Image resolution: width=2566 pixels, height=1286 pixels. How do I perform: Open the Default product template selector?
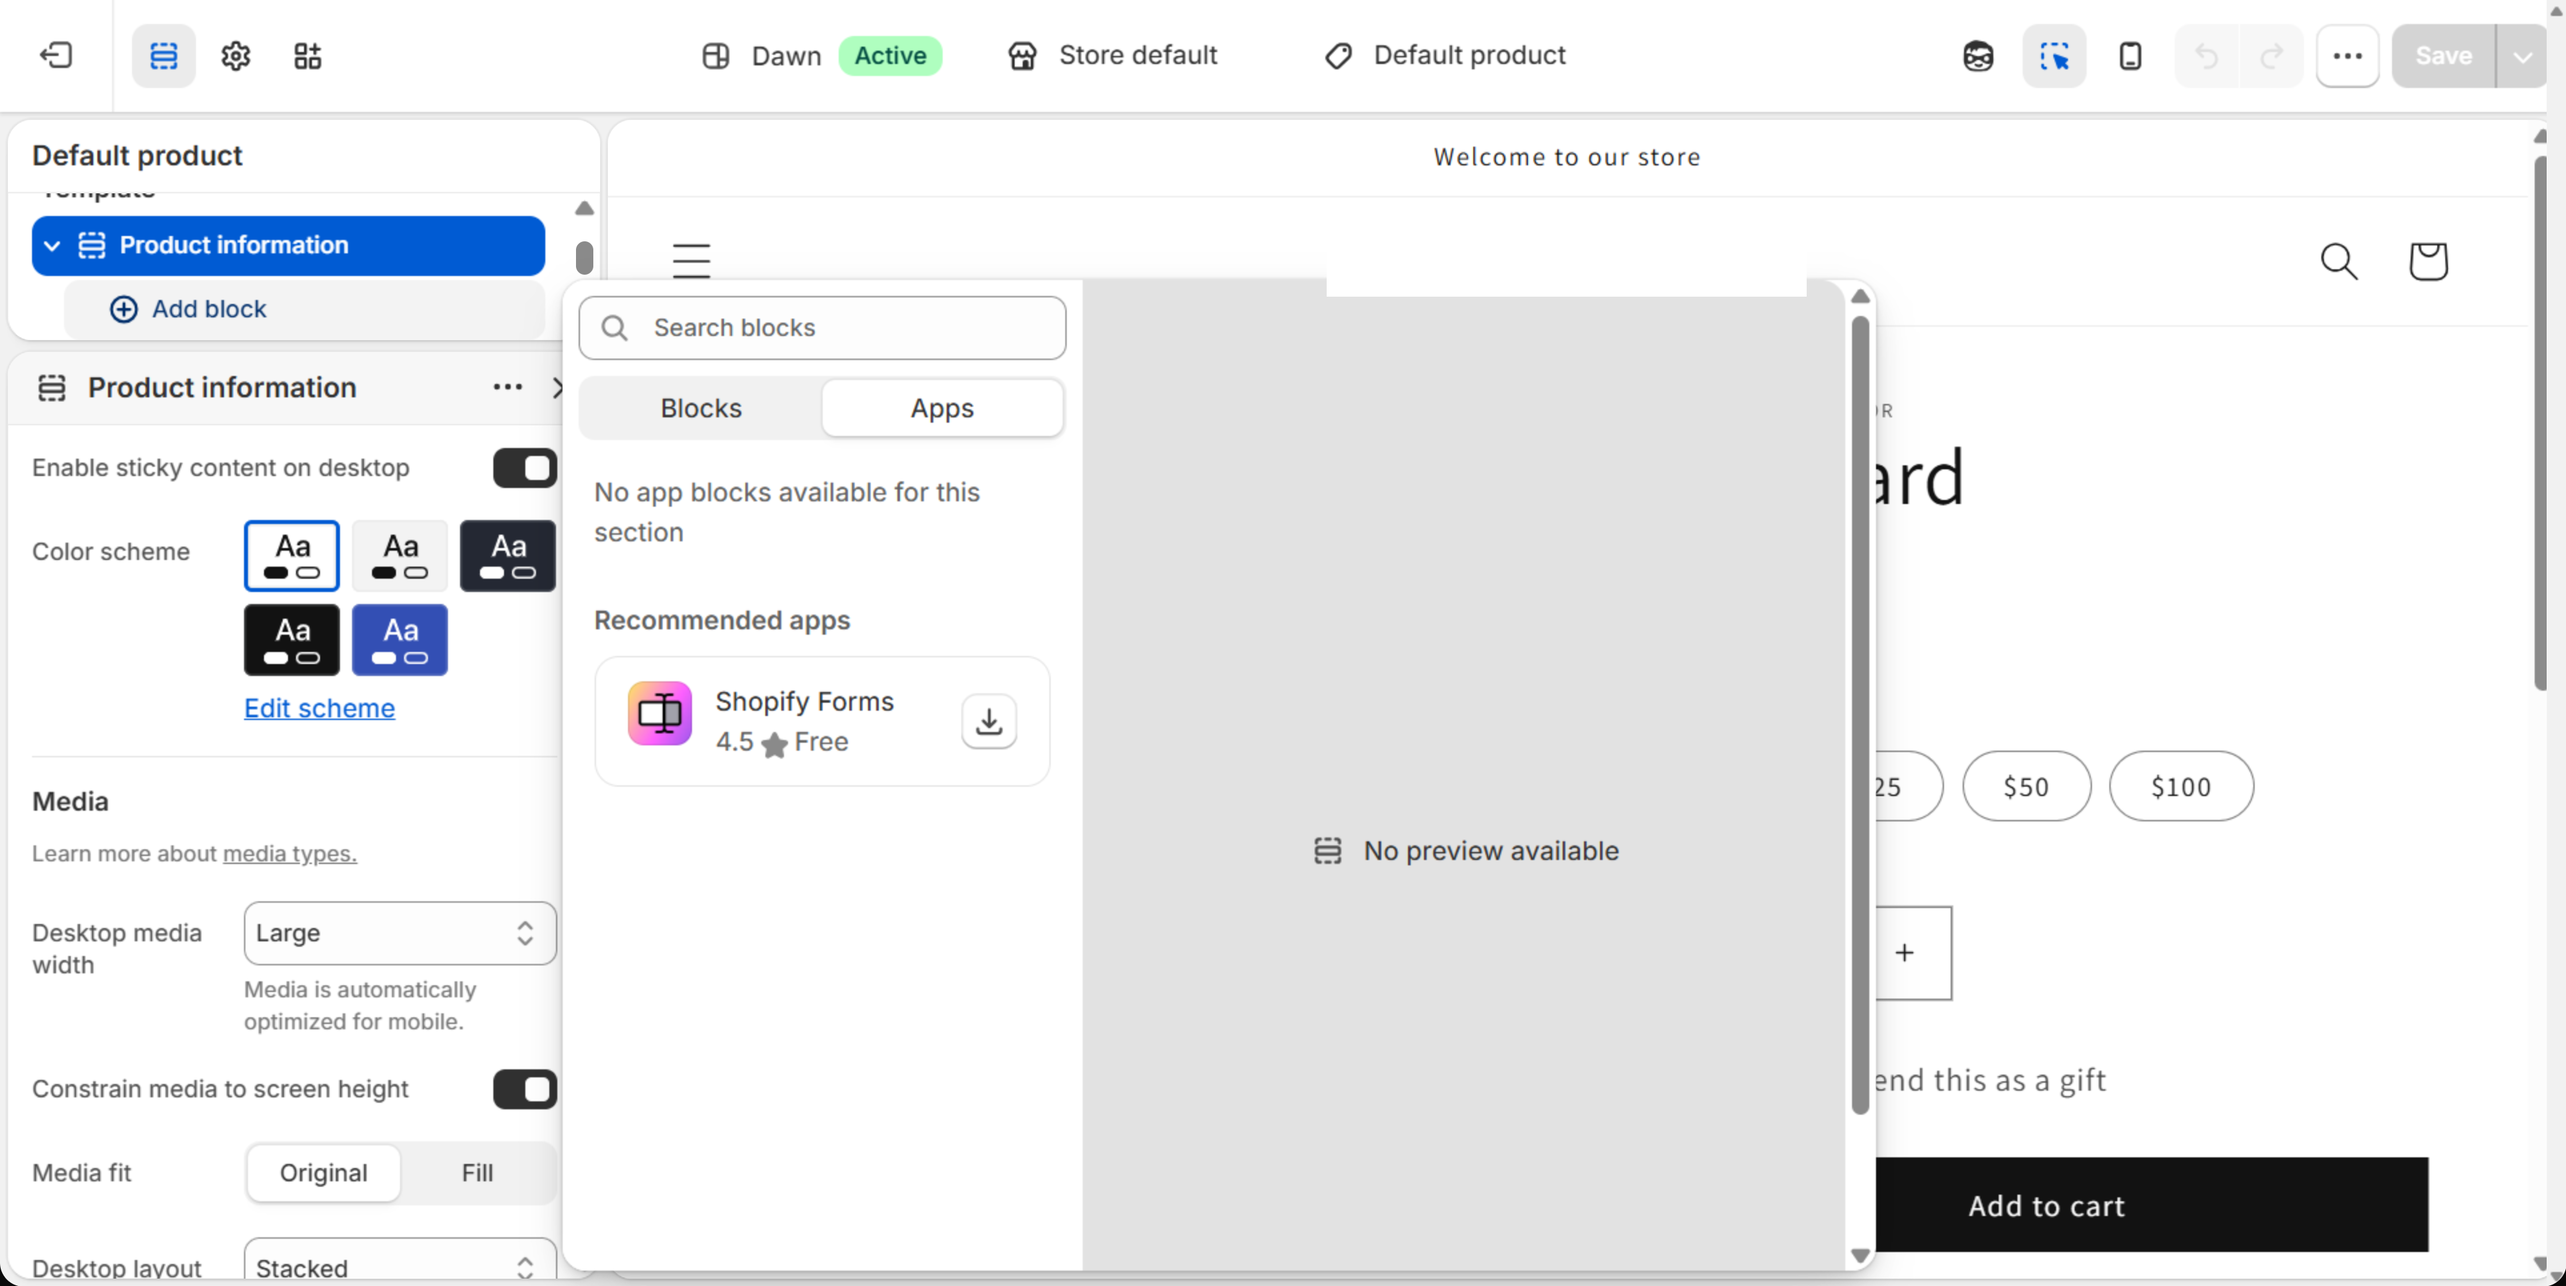(x=1445, y=55)
